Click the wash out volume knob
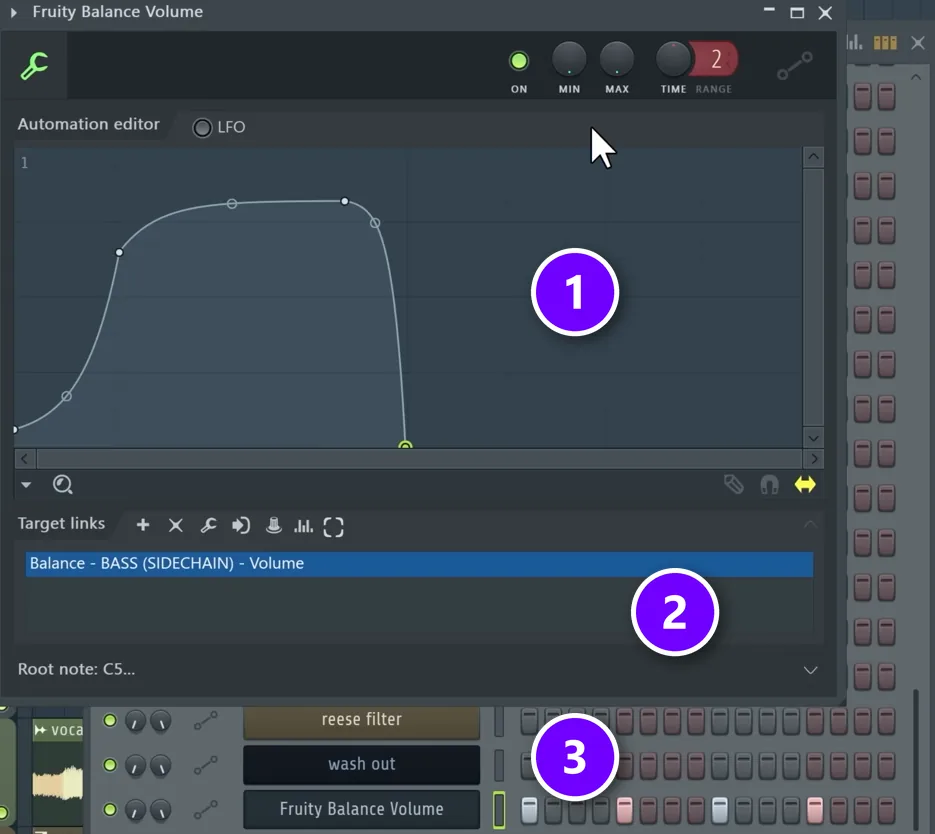This screenshot has height=834, width=935. 160,765
